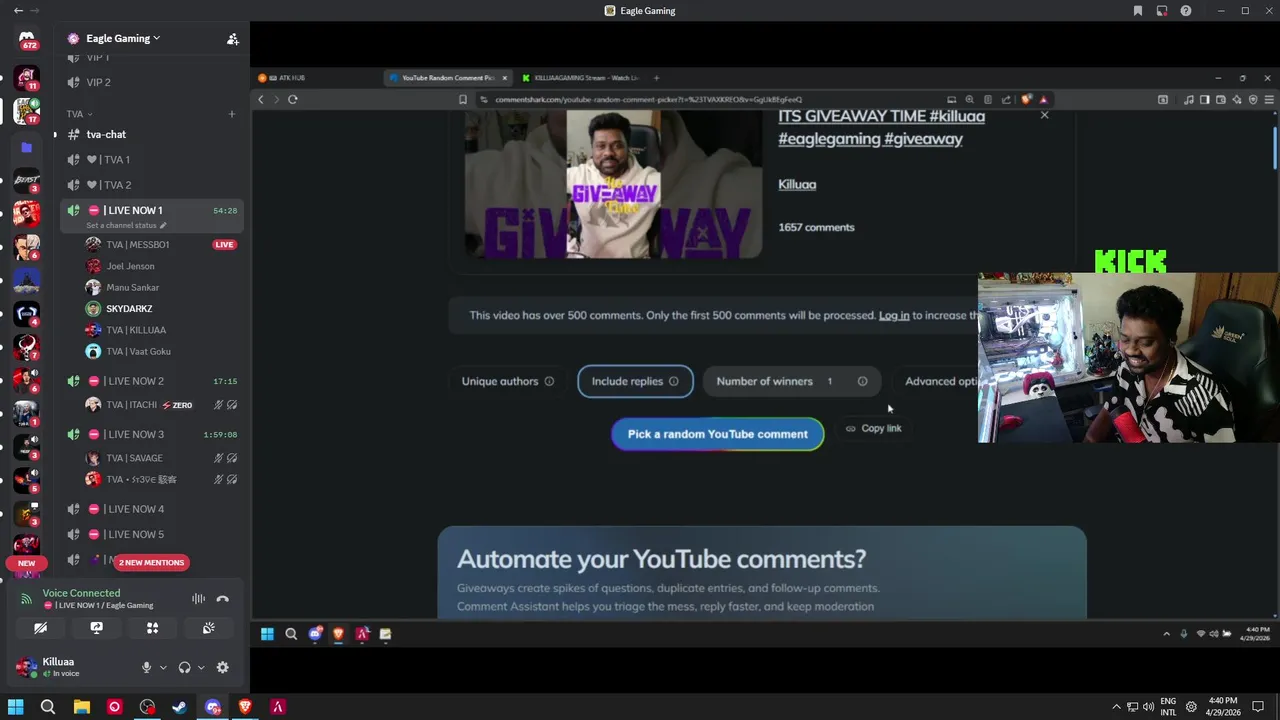Show info for Number of winners
Image resolution: width=1280 pixels, height=720 pixels.
(862, 381)
